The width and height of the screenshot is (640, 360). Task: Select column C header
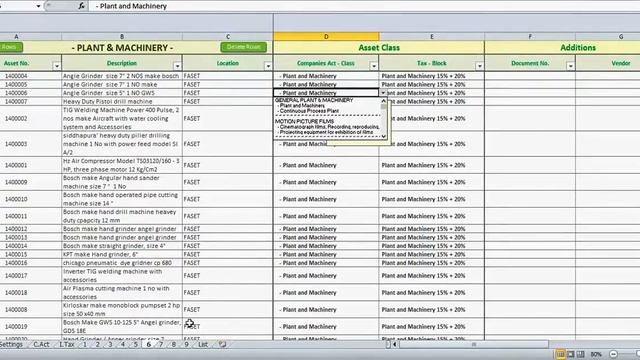tap(228, 36)
